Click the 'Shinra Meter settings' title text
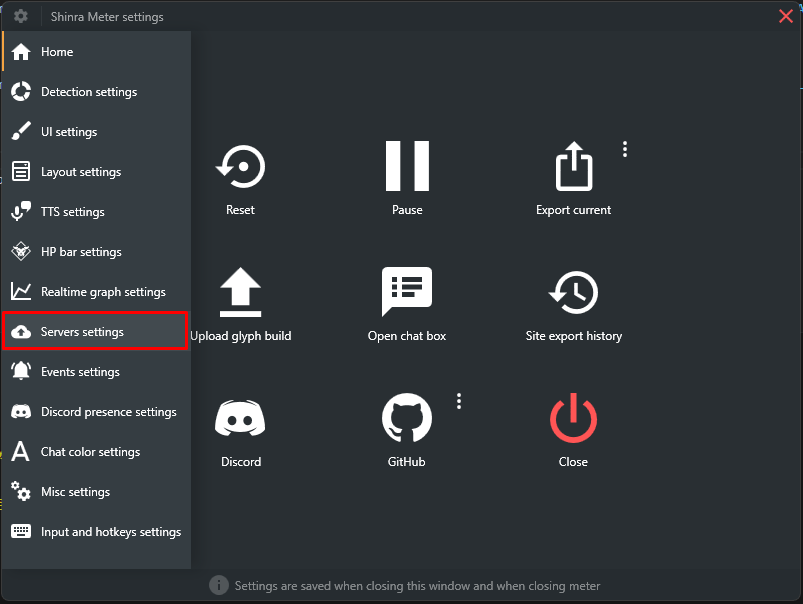 point(107,16)
